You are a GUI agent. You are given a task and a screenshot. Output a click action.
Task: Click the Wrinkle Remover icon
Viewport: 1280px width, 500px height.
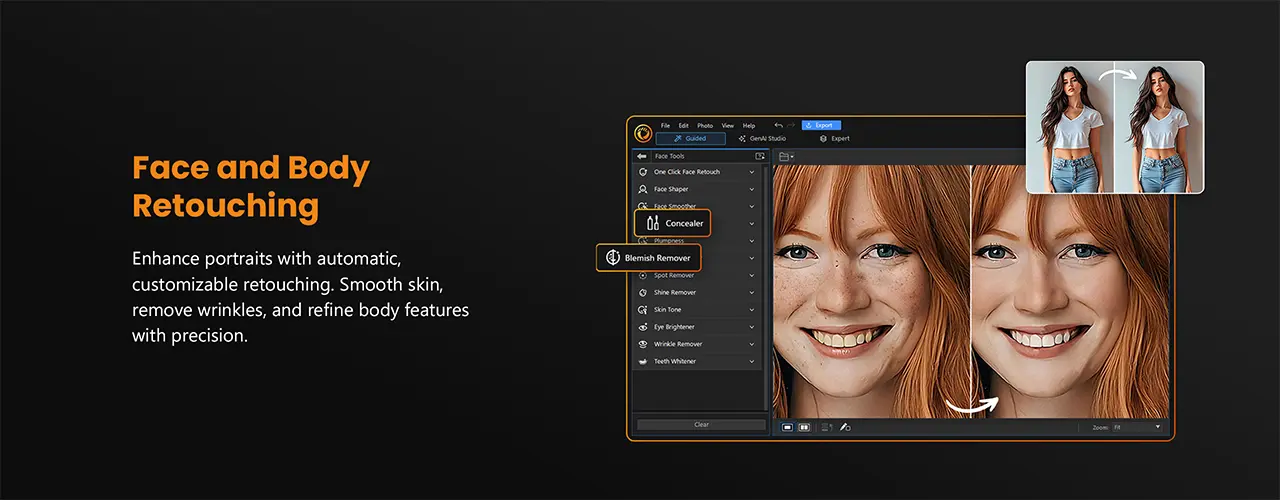[x=643, y=344]
